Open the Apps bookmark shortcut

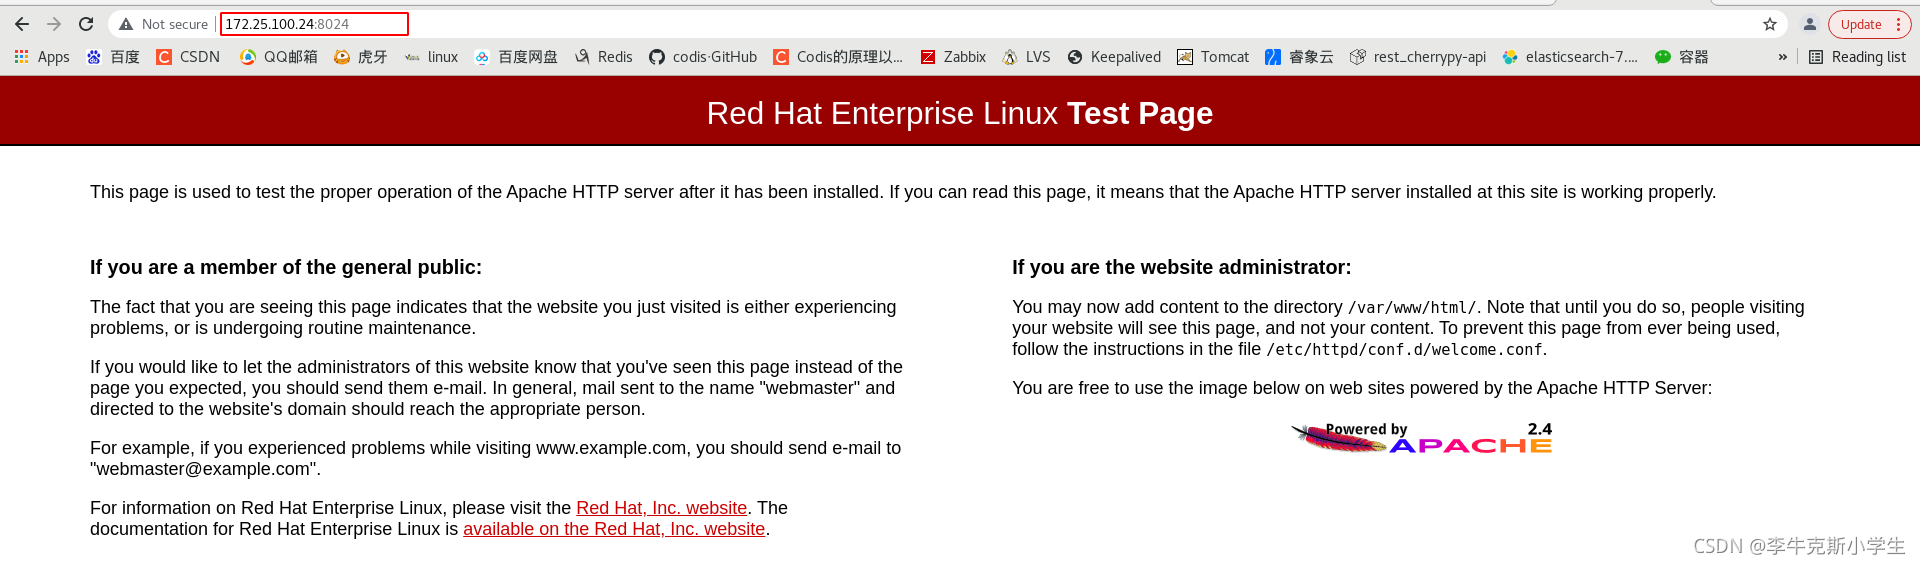42,57
